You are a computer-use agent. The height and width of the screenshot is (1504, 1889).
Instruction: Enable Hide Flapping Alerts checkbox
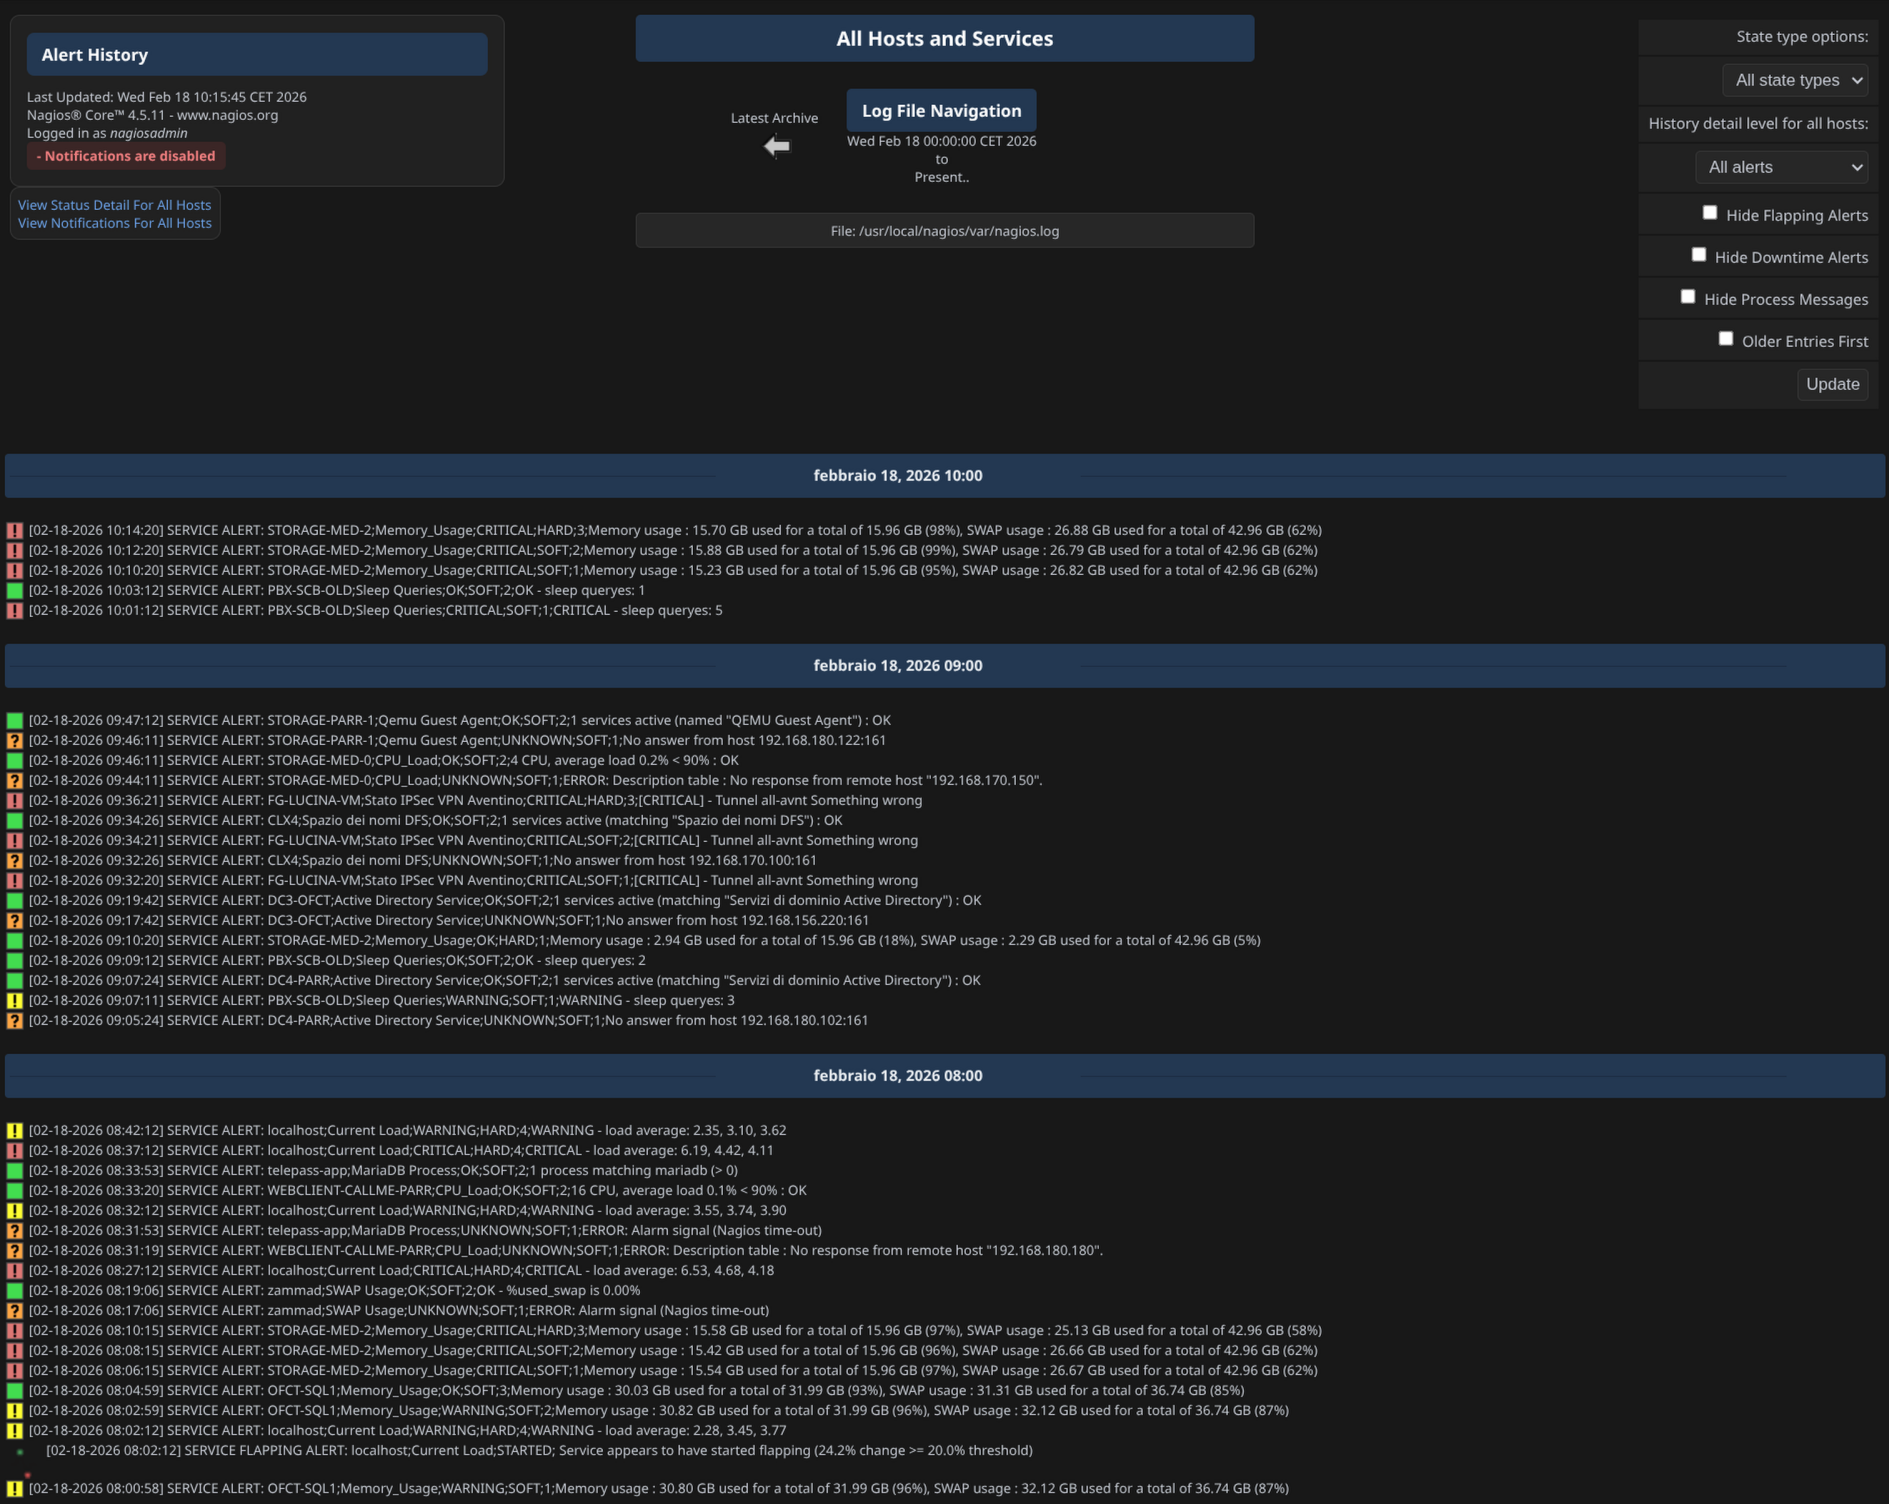(1710, 213)
